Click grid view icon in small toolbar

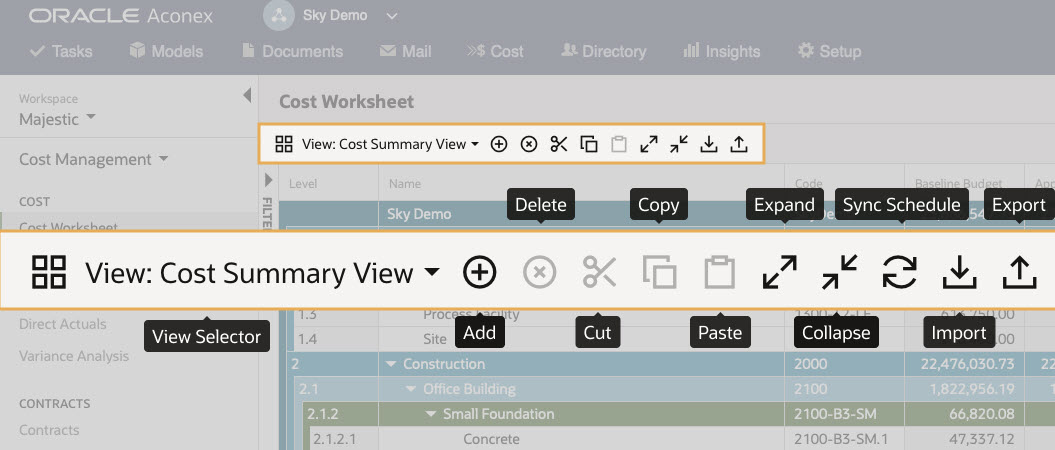click(284, 144)
